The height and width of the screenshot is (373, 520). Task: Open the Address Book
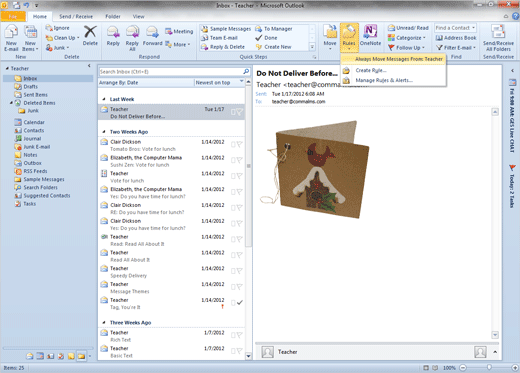tap(456, 38)
